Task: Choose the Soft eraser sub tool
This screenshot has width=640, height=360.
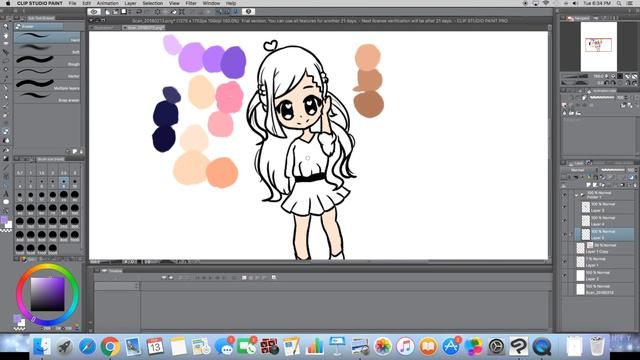Action: 47,50
